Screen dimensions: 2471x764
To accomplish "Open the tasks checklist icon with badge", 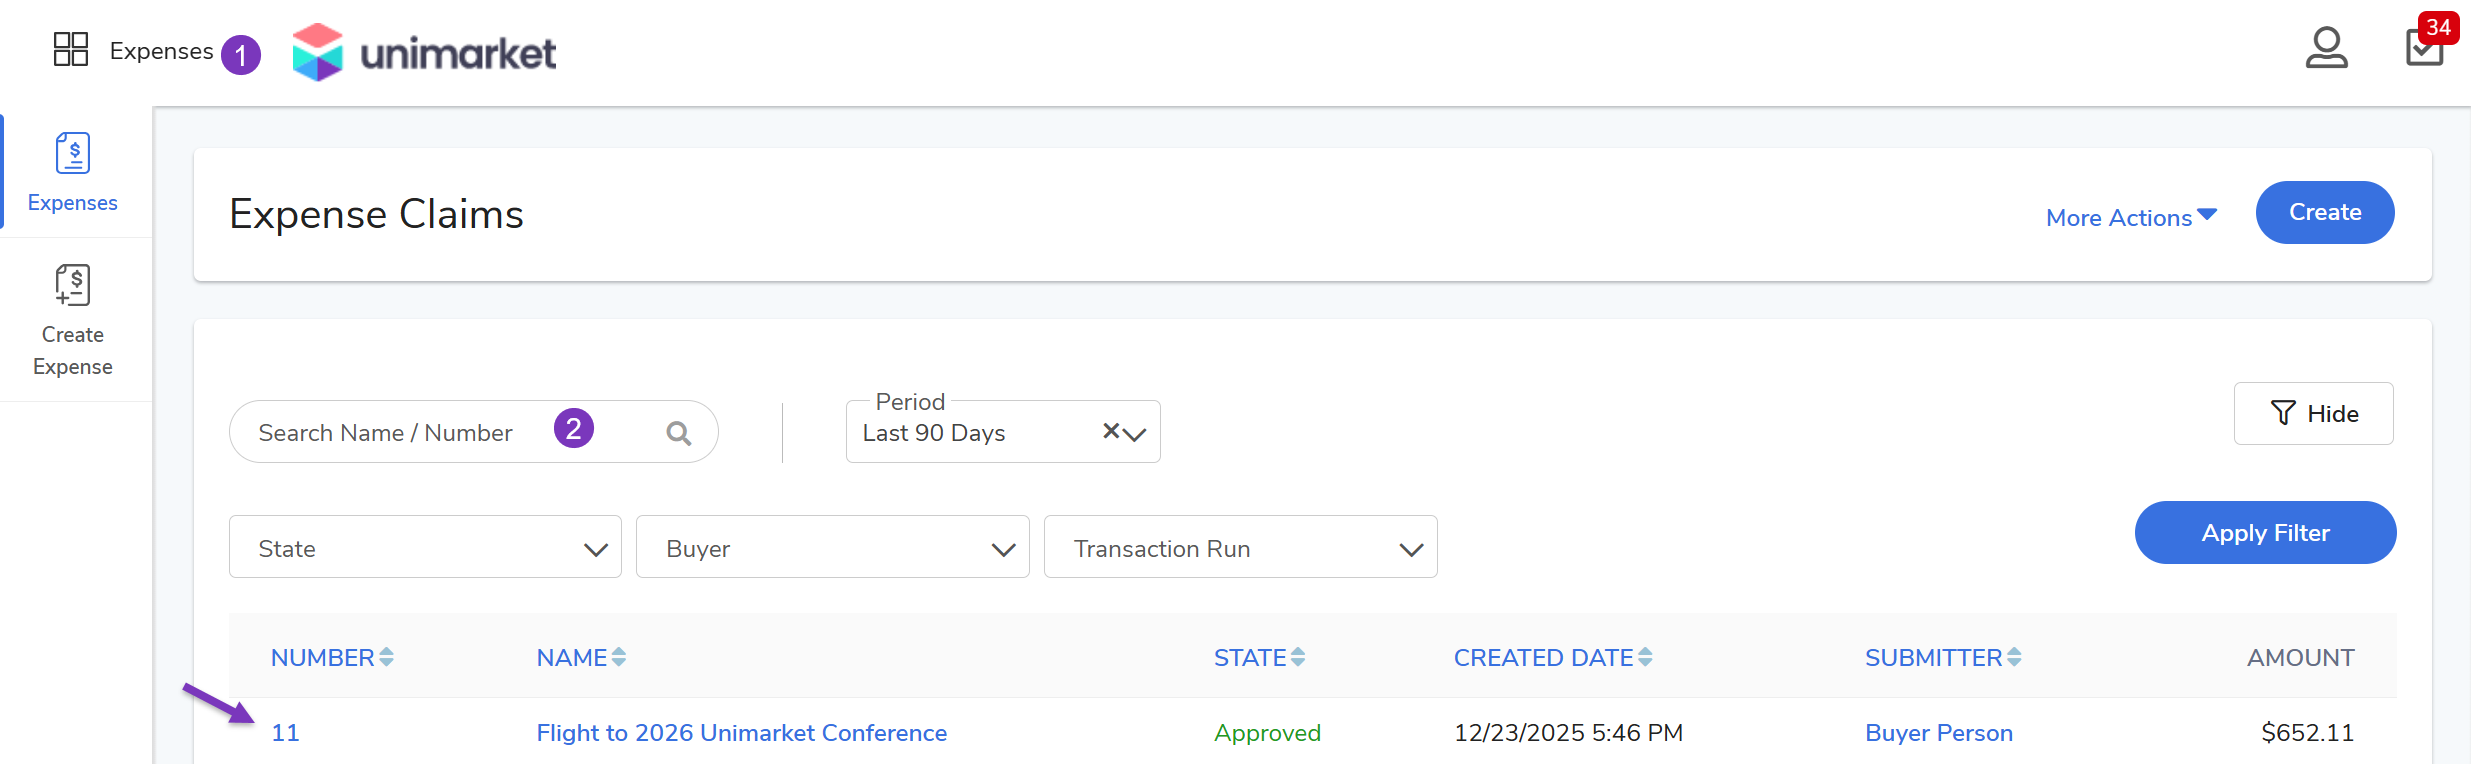I will (x=2424, y=48).
